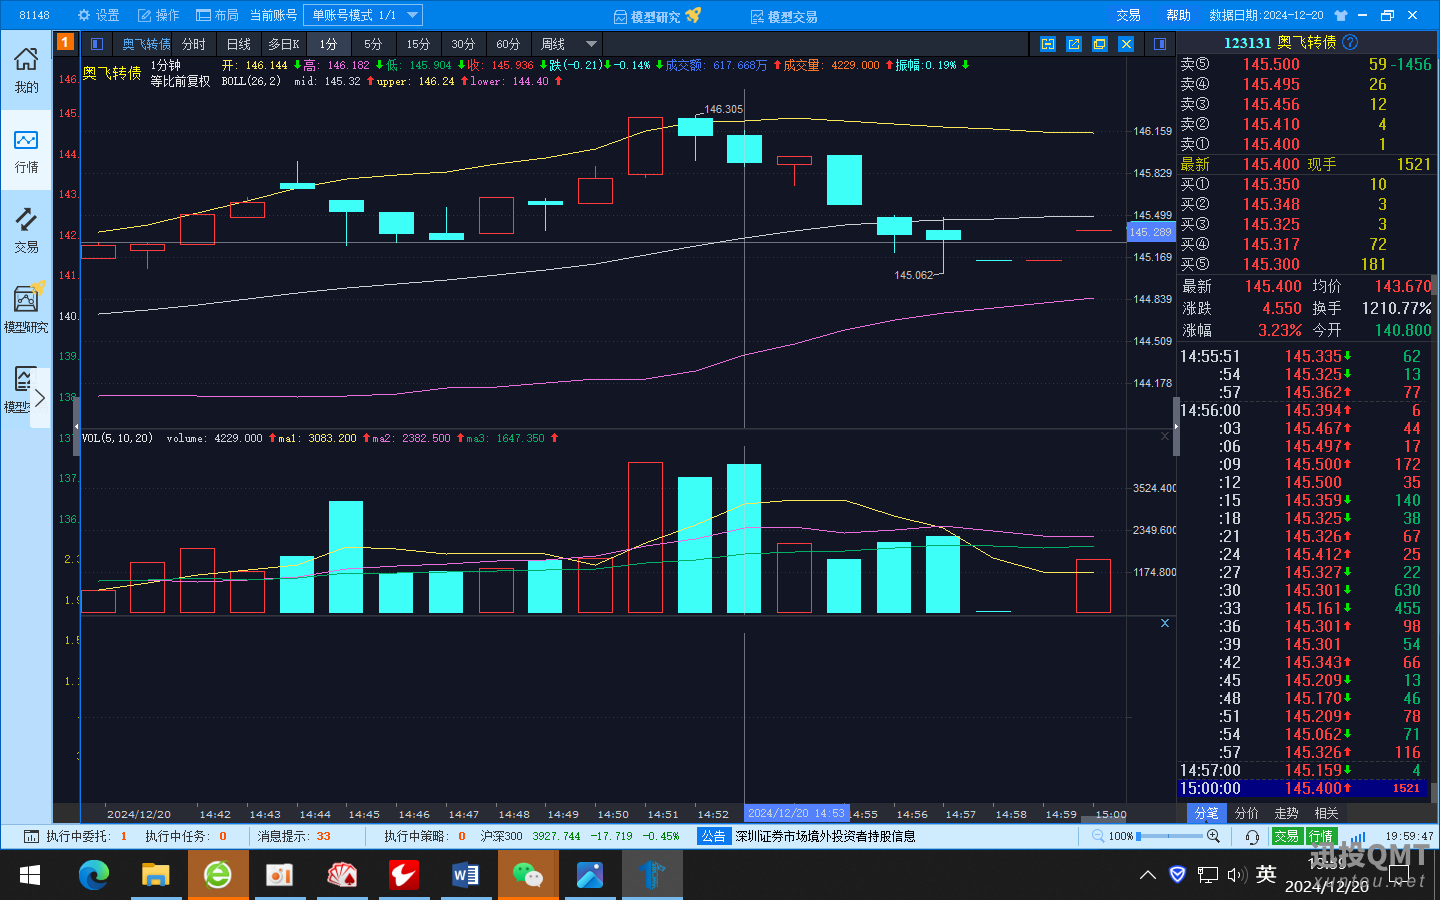The width and height of the screenshot is (1440, 900).
Task: Open 模型研究 in left sidebar
Action: click(26, 308)
